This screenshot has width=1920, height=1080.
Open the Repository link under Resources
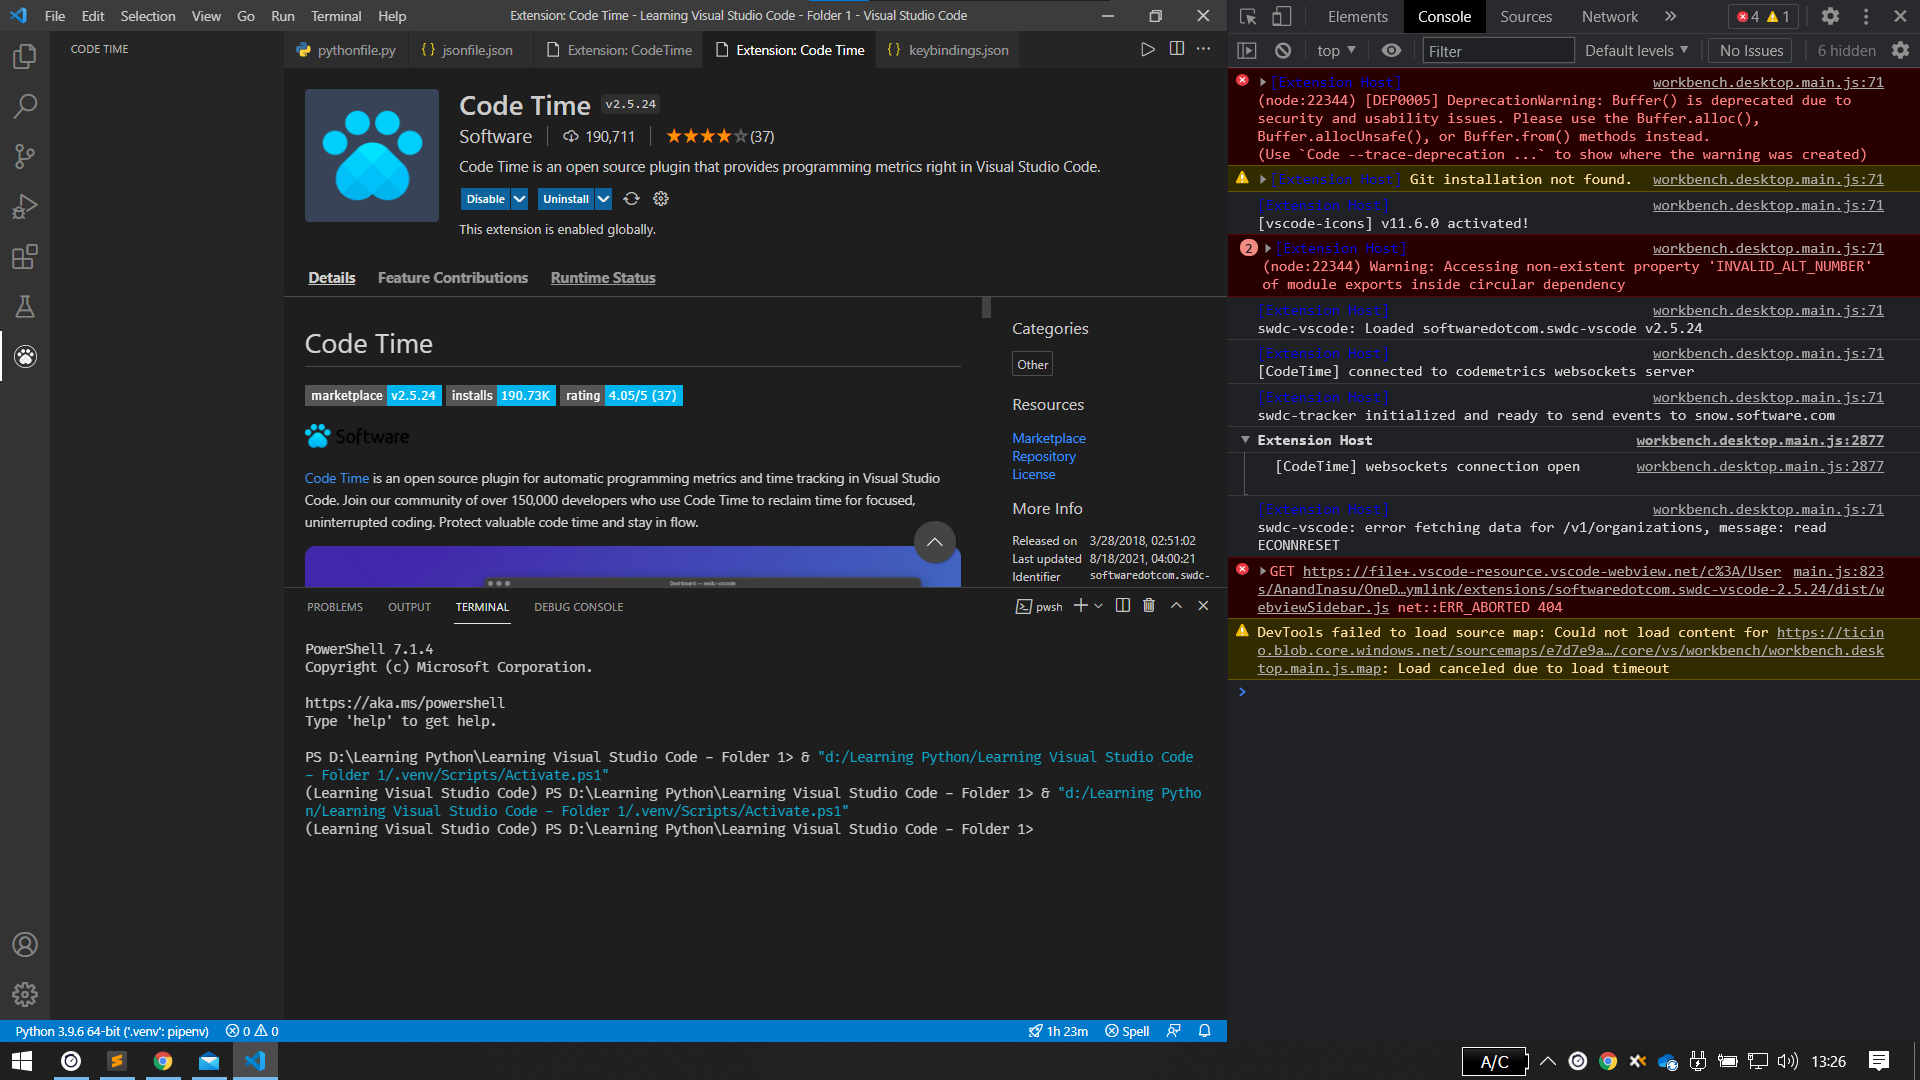click(1044, 456)
